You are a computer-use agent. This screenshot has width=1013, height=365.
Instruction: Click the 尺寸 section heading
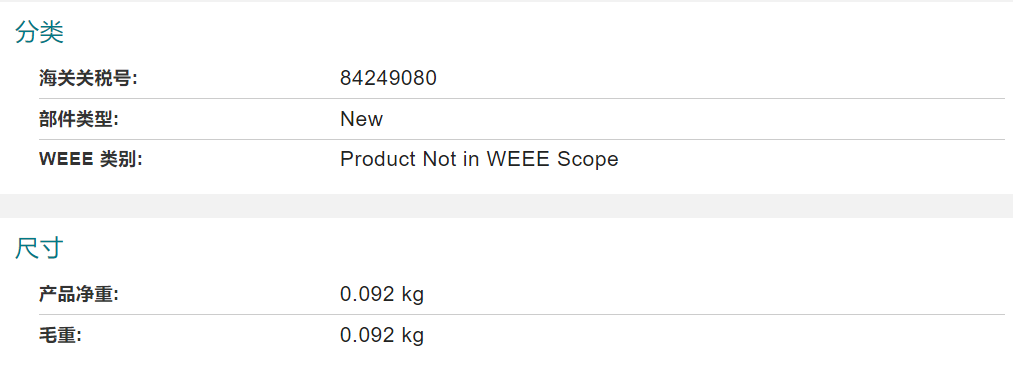tap(39, 248)
